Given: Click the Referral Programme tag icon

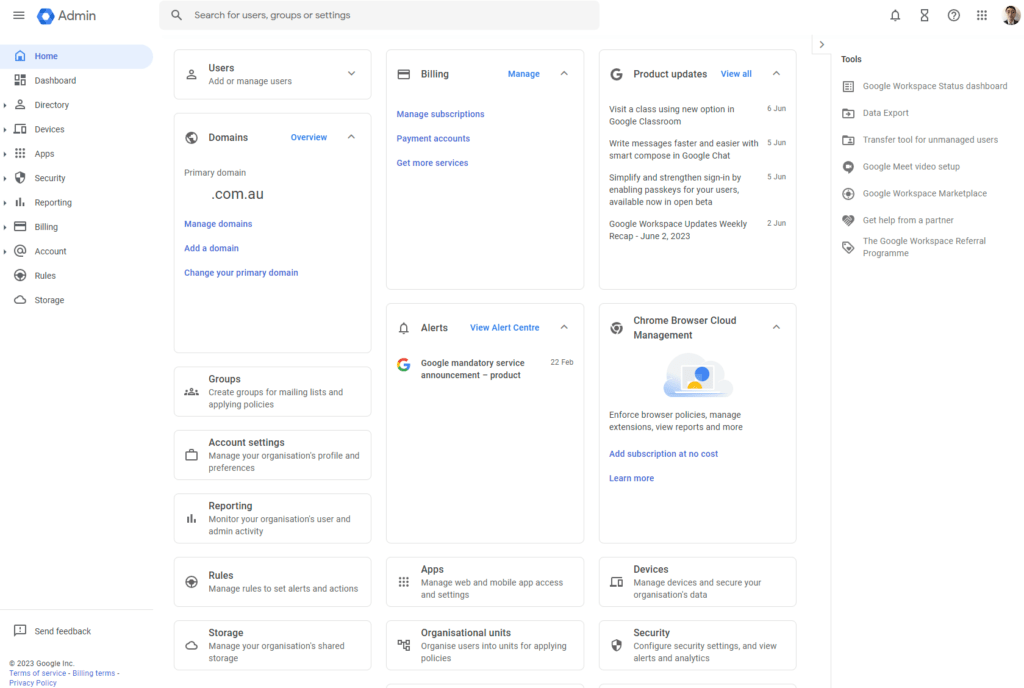Looking at the screenshot, I should pyautogui.click(x=848, y=247).
